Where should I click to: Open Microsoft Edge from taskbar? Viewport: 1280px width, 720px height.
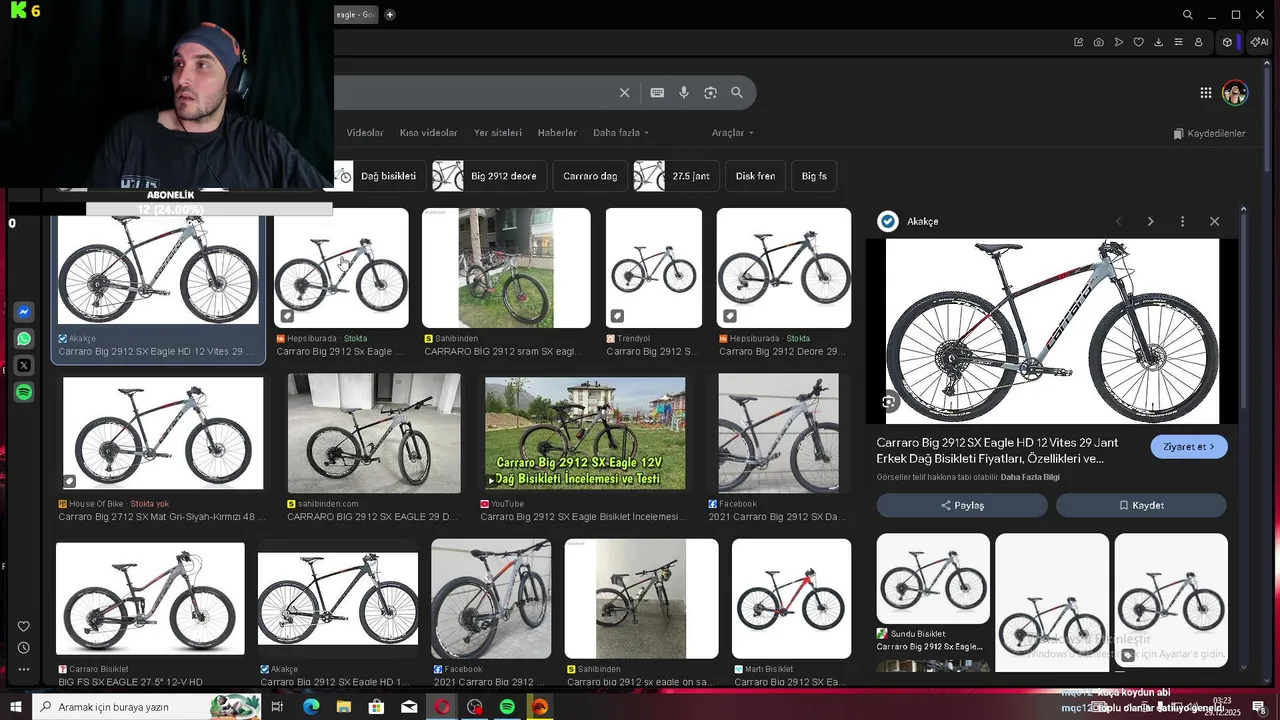tap(311, 707)
